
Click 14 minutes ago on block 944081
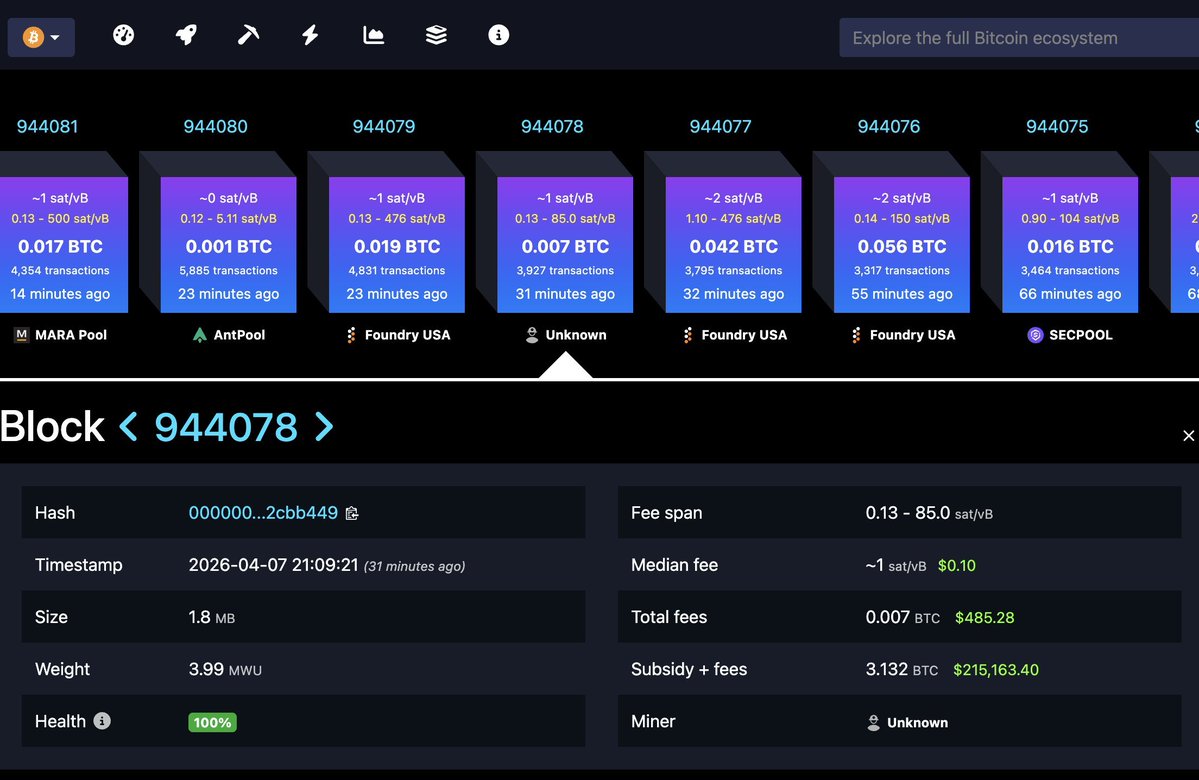(60, 294)
